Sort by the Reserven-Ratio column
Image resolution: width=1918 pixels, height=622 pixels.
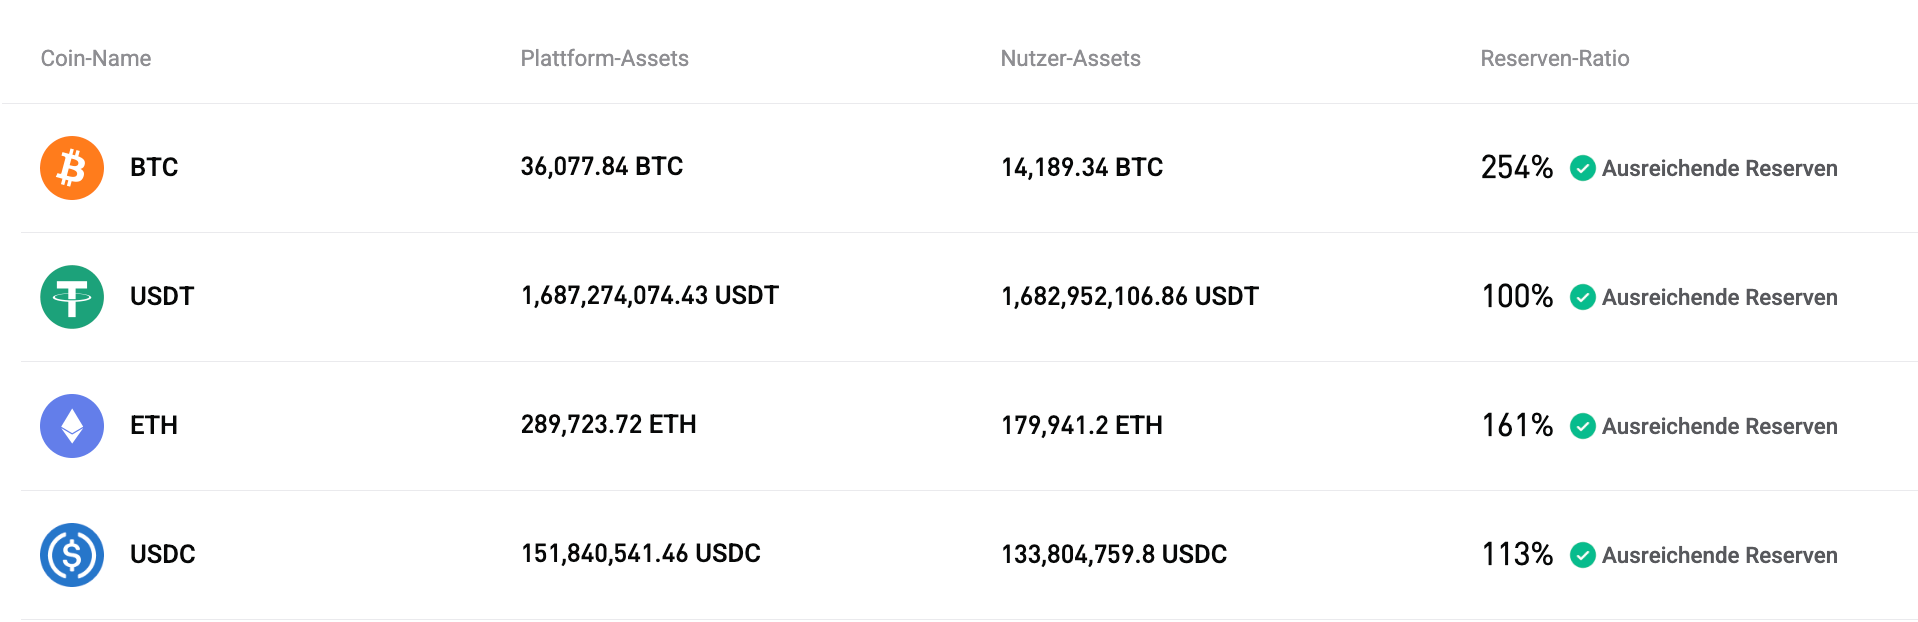pyautogui.click(x=1555, y=58)
